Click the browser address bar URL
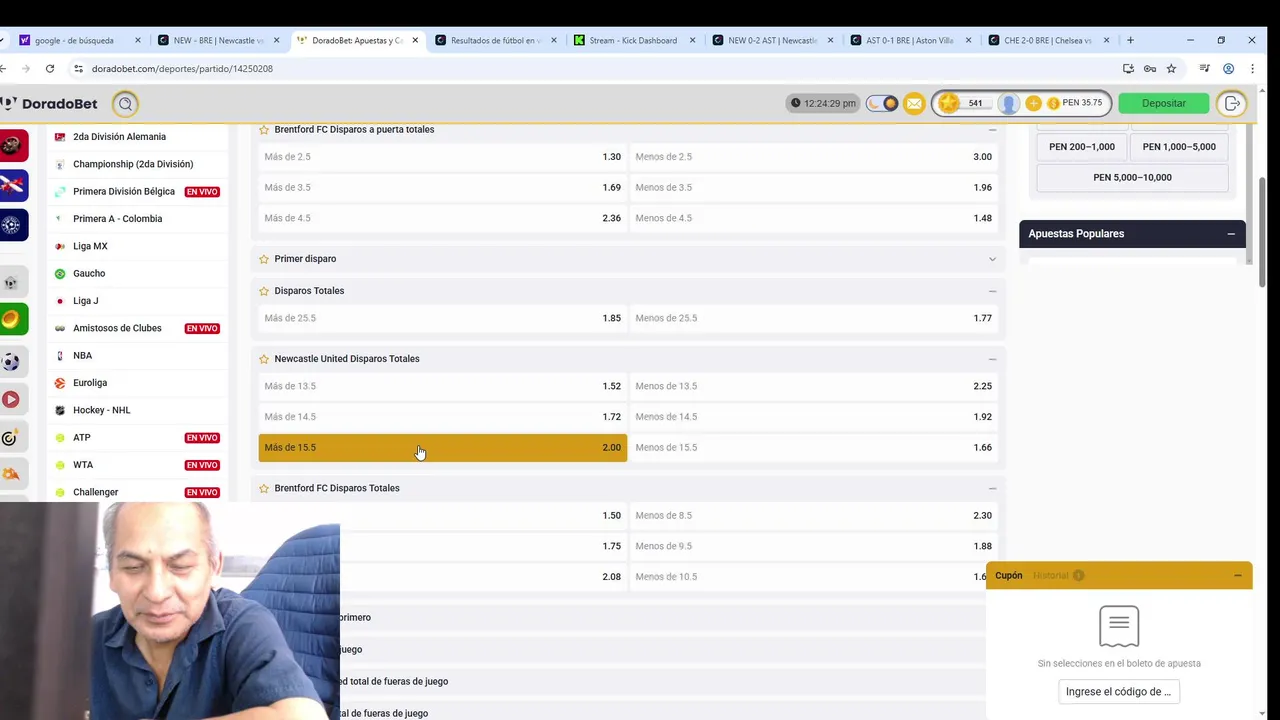The height and width of the screenshot is (720, 1280). (182, 69)
